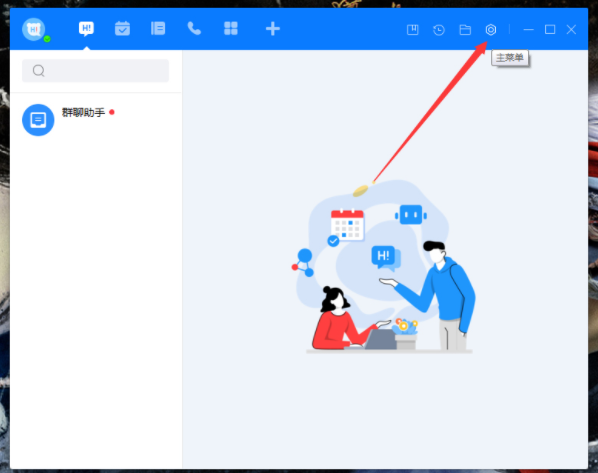598x473 pixels.
Task: Click the green online status indicator
Action: pyautogui.click(x=47, y=39)
